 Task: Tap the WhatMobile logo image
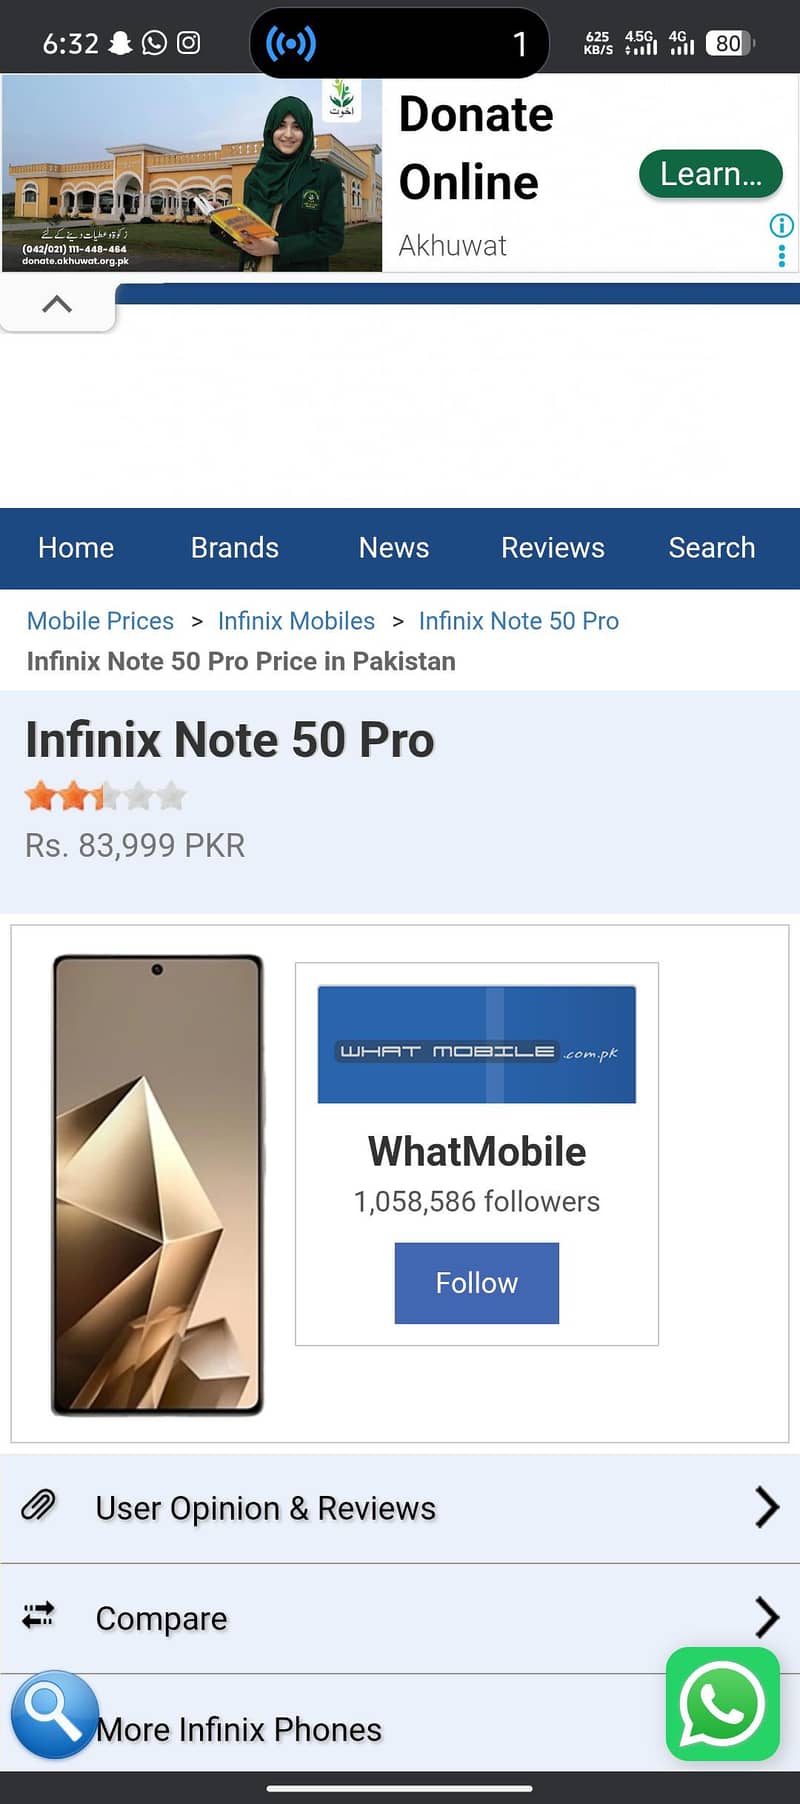[476, 1043]
